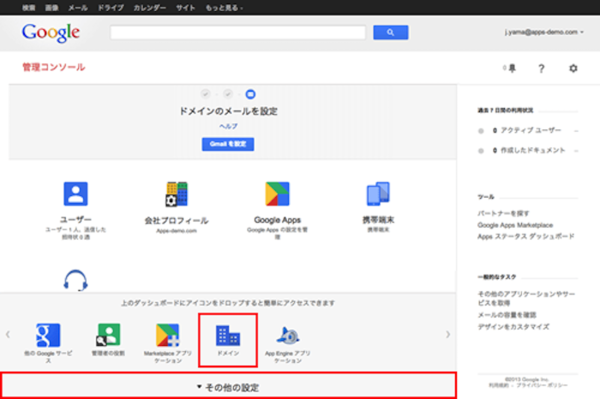Select the current setup step circle
This screenshot has width=600, height=399.
click(x=250, y=94)
